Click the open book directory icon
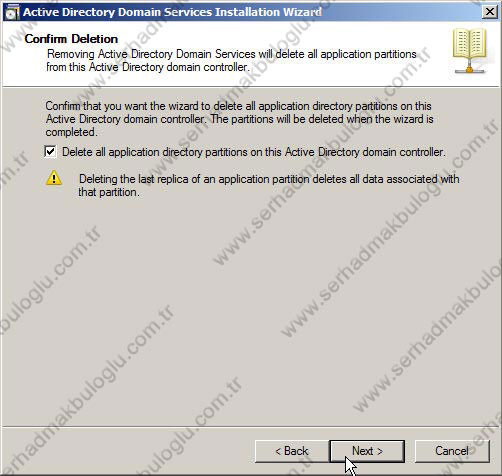This screenshot has height=476, width=502. click(x=469, y=51)
